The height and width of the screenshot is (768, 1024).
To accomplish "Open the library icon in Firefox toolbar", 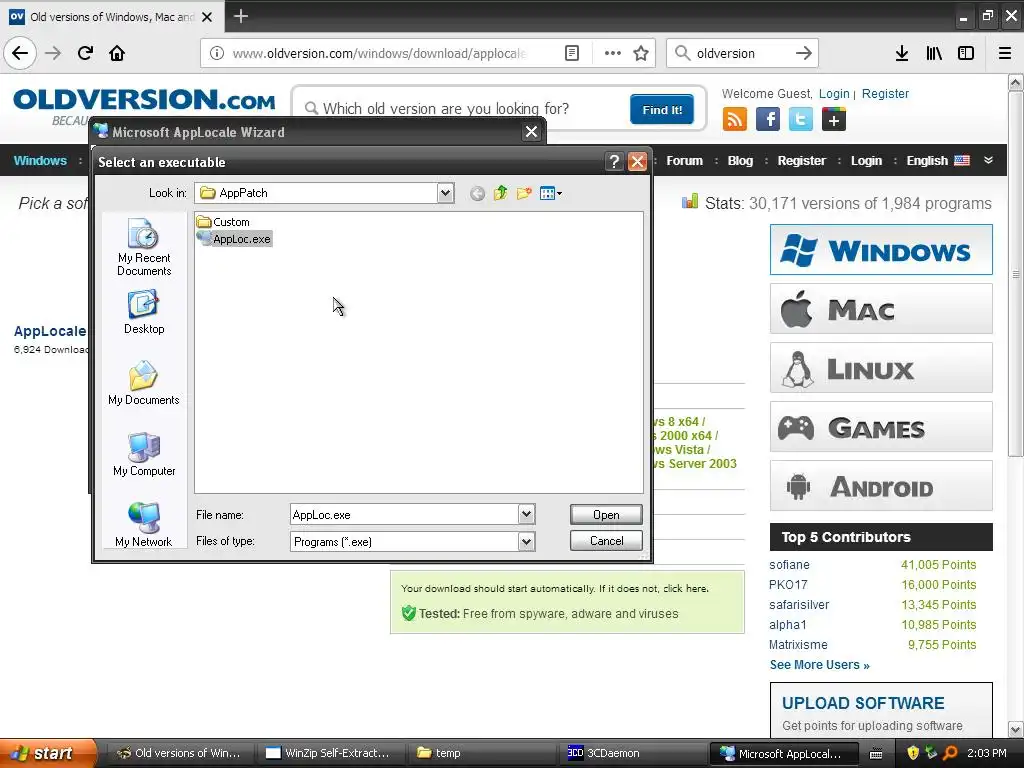I will click(x=934, y=53).
